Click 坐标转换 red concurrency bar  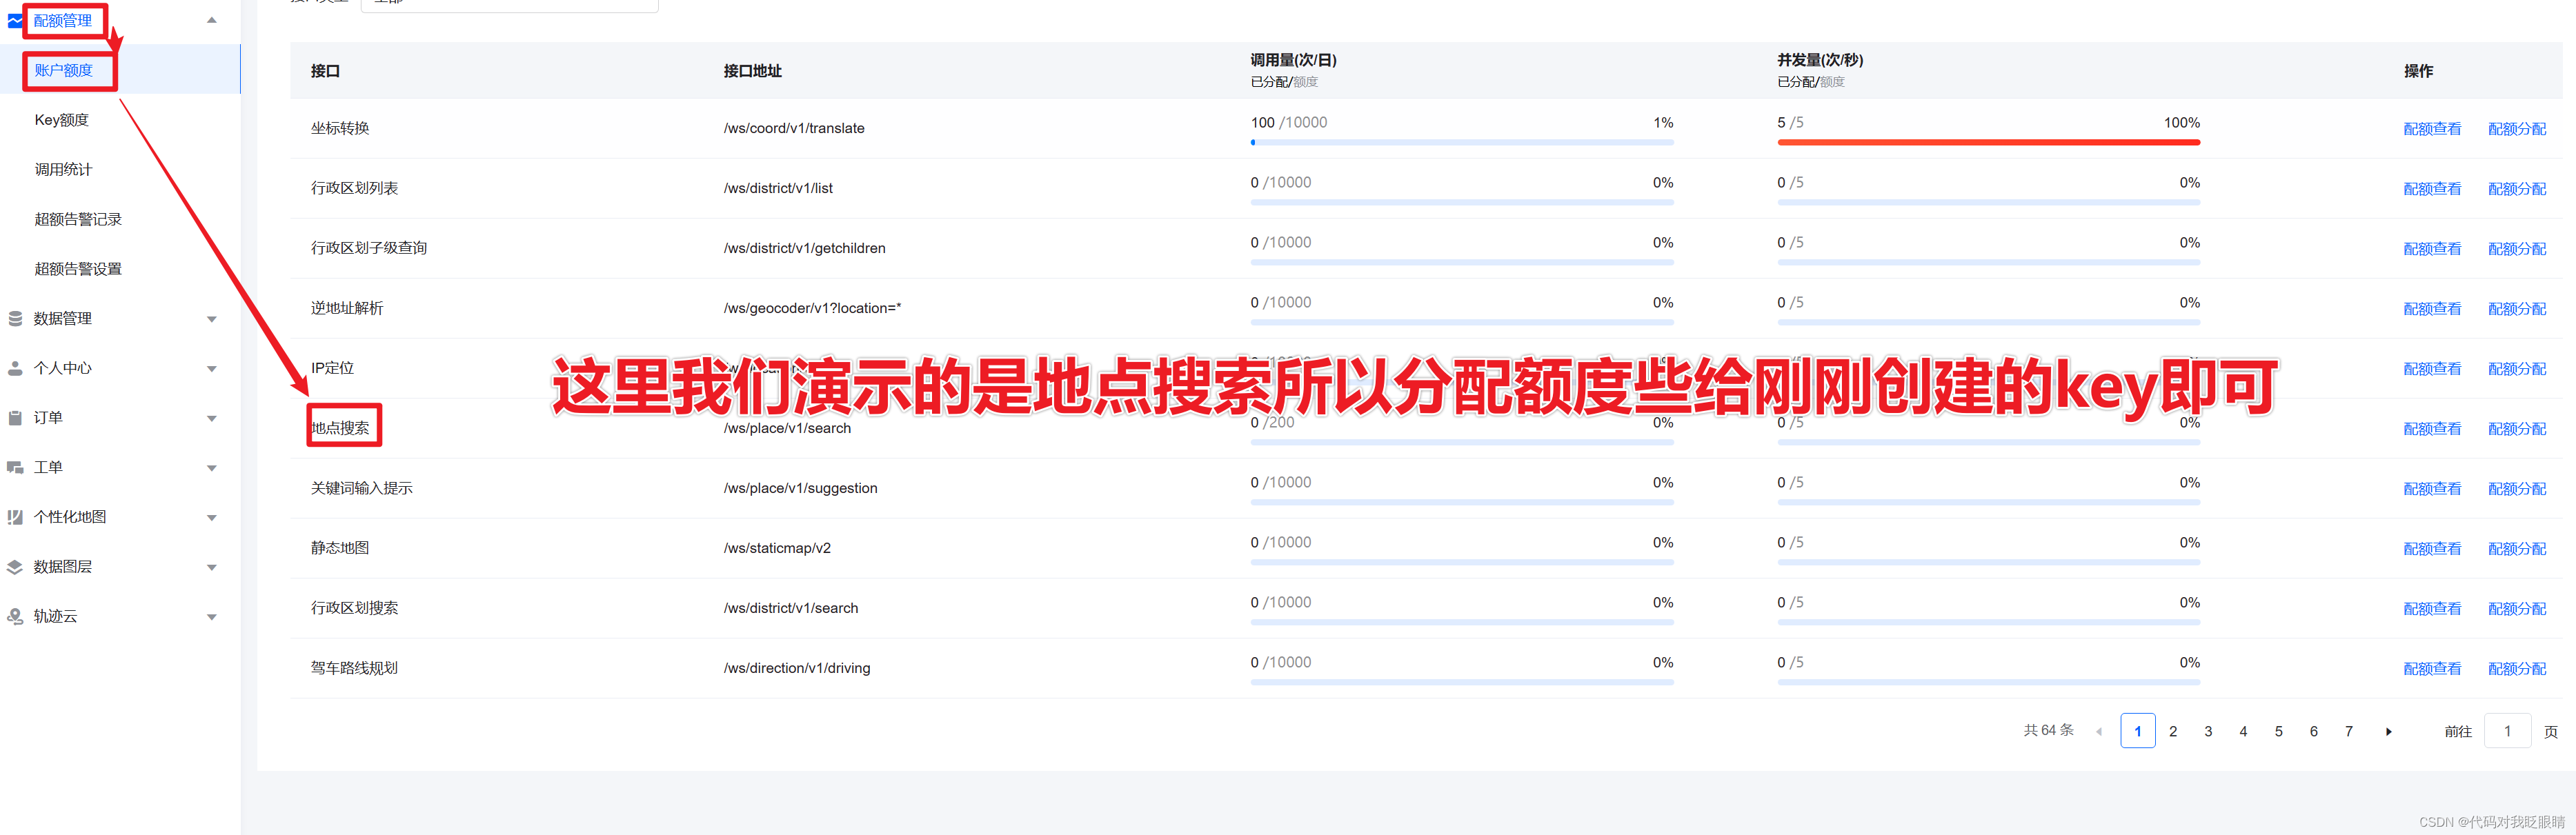1988,142
